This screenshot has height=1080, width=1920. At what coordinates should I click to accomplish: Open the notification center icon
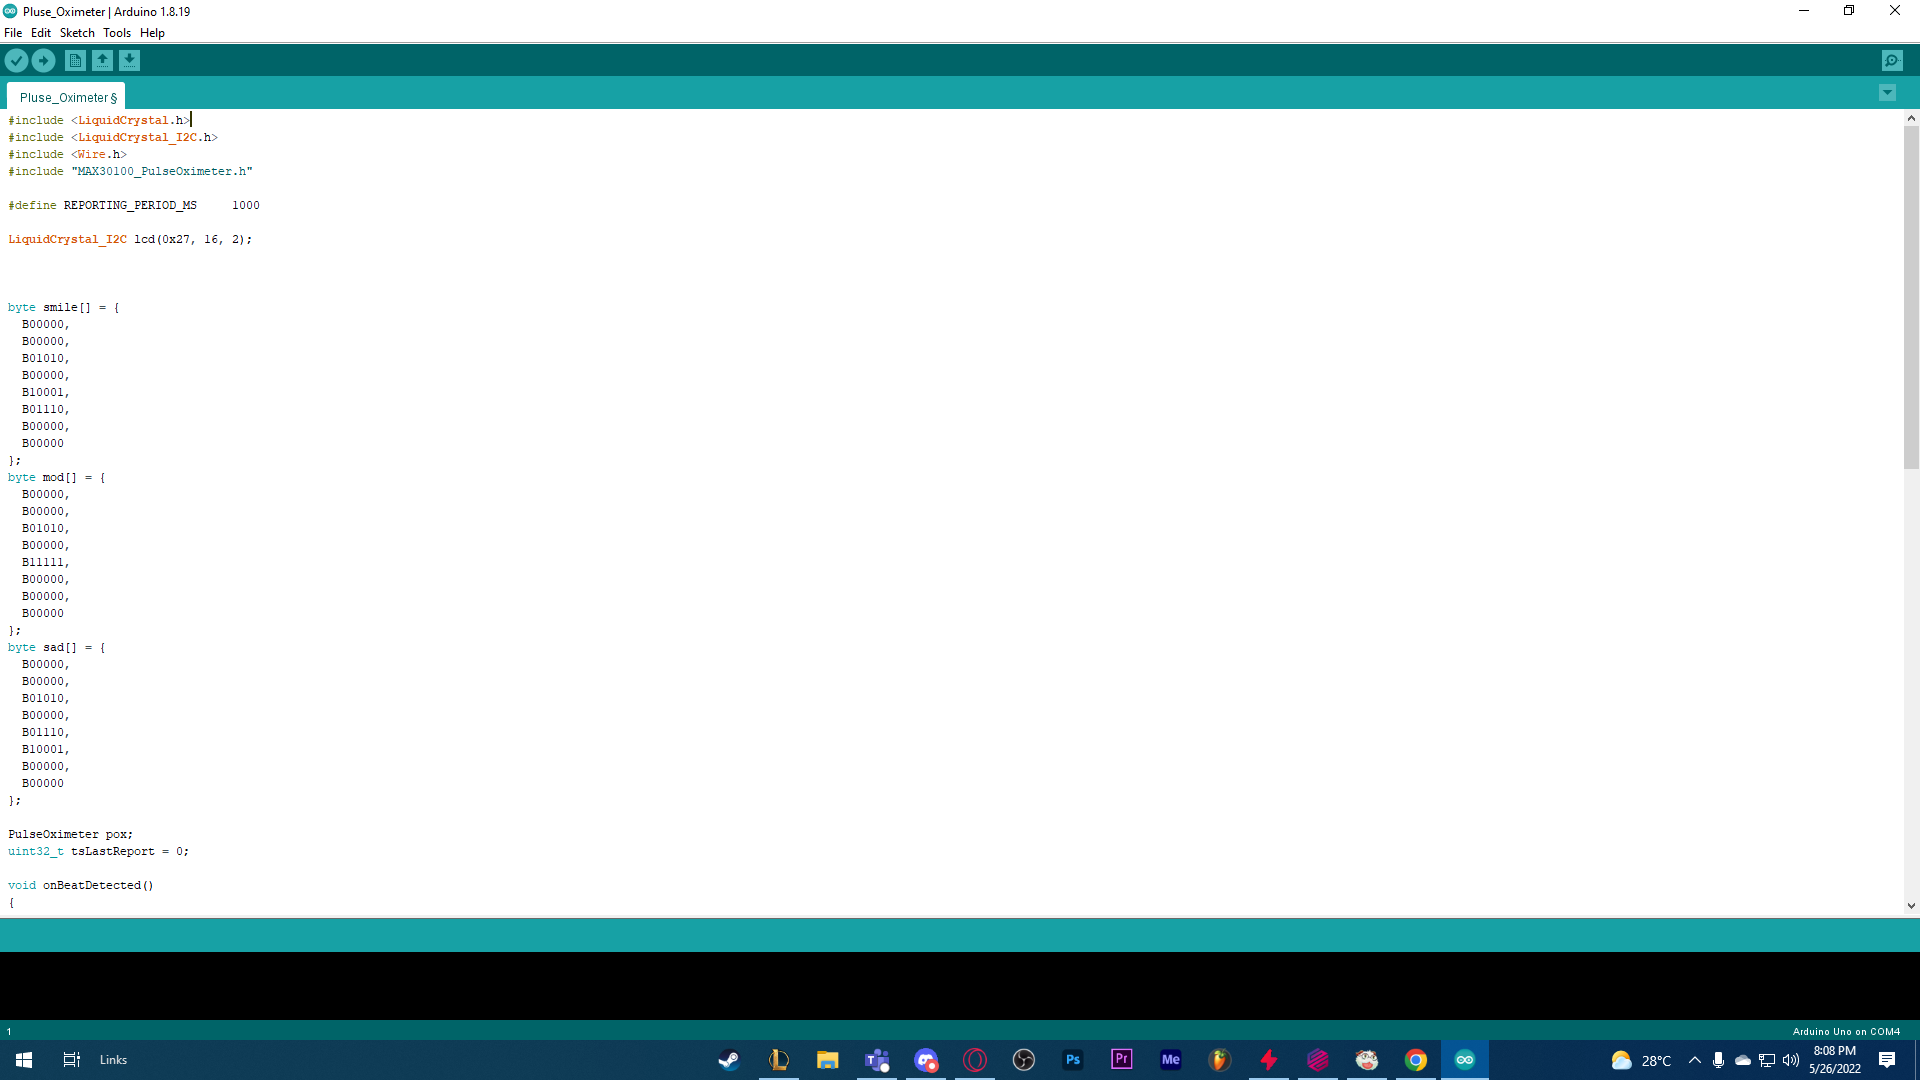(1887, 1060)
